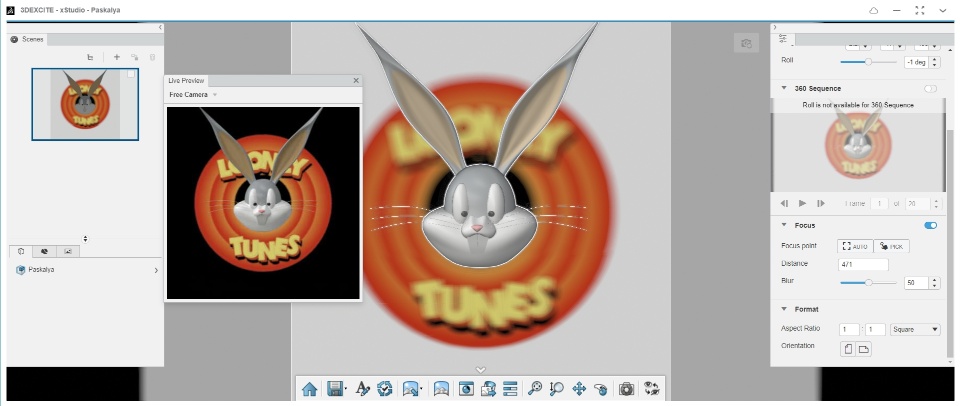Click the image share arrow icon

(x=489, y=388)
